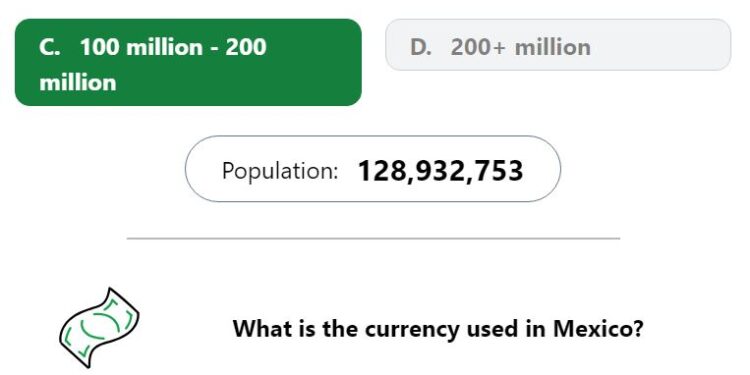
Task: Click the bottom-left corner of the banknote icon
Action: pyautogui.click(x=70, y=354)
